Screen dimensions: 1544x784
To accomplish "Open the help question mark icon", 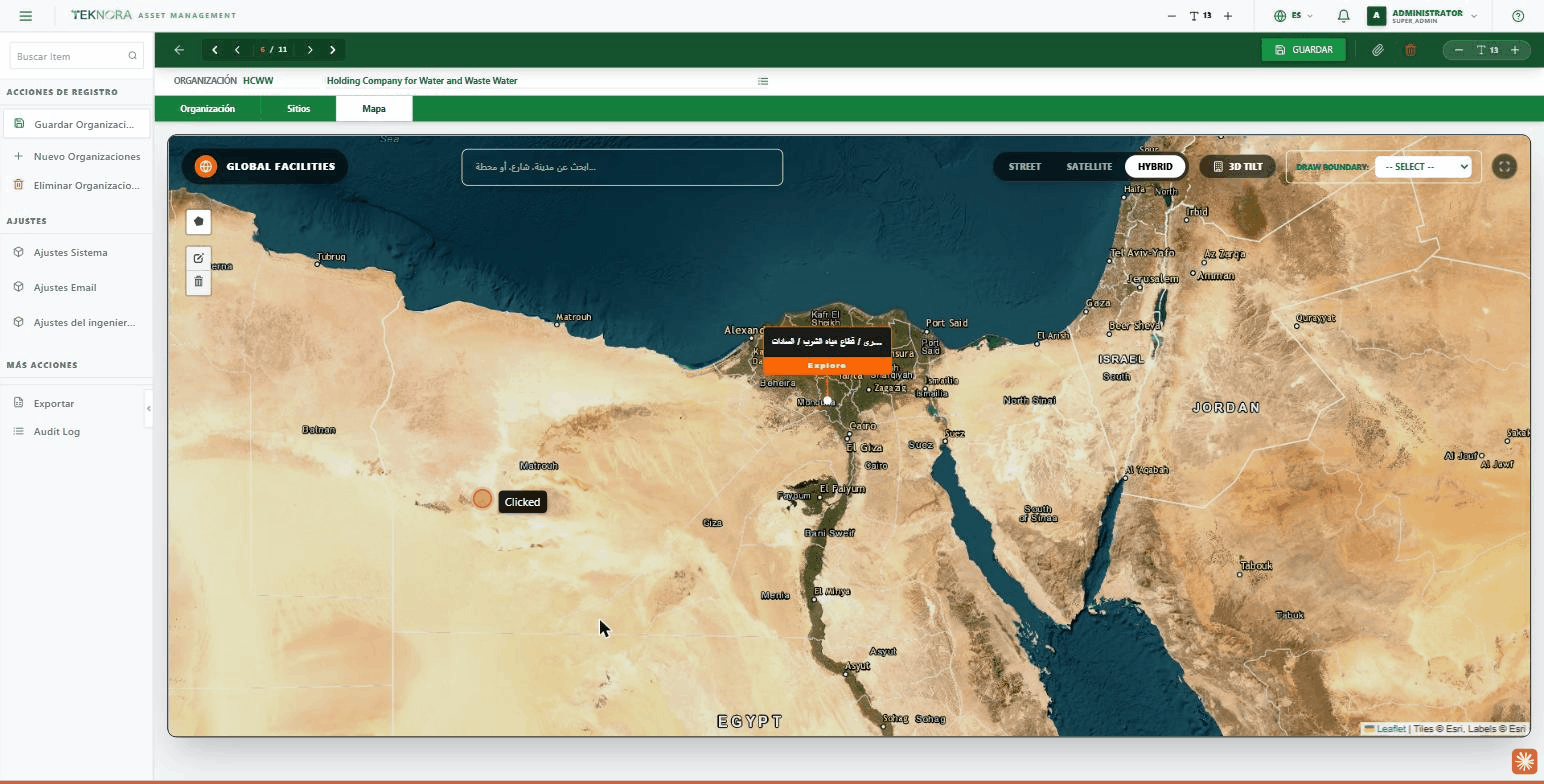I will [1518, 16].
